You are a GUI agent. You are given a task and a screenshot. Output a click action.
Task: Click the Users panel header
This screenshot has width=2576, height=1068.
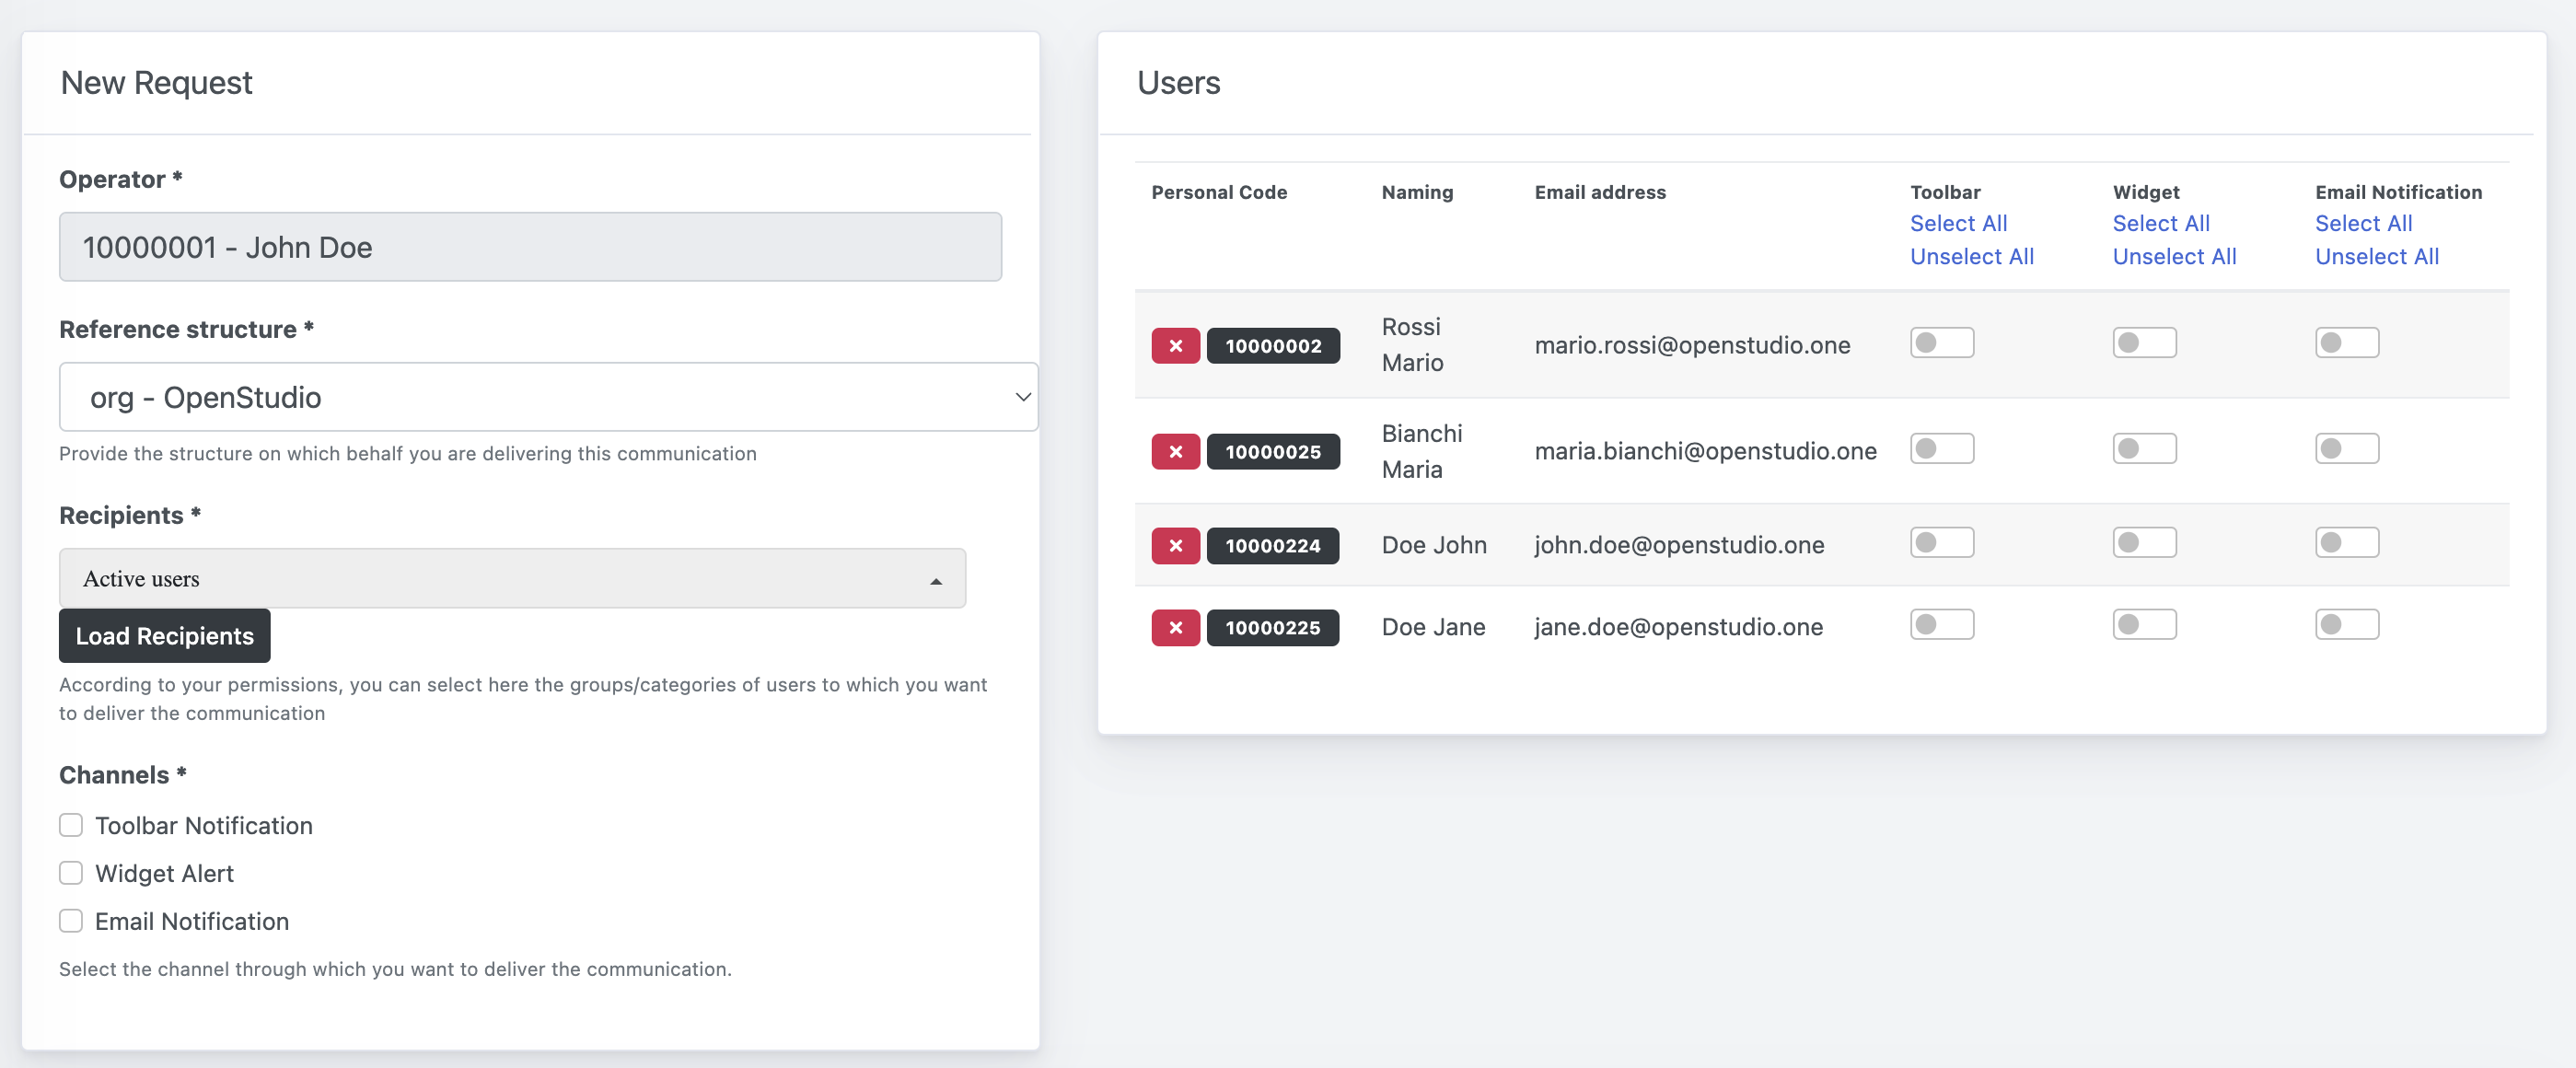1177,79
